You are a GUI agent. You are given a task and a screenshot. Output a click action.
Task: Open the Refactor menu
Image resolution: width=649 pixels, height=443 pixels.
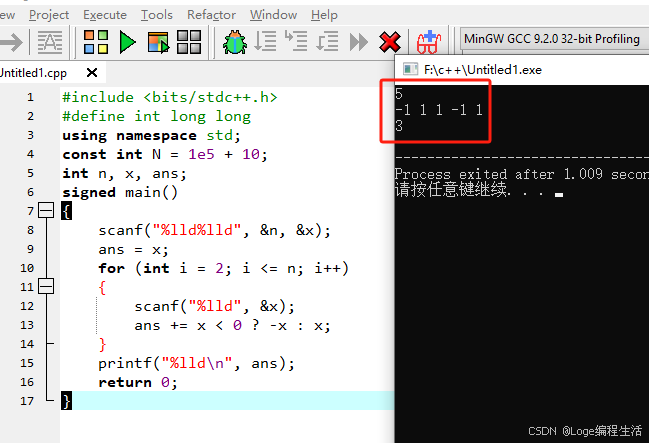pyautogui.click(x=212, y=15)
